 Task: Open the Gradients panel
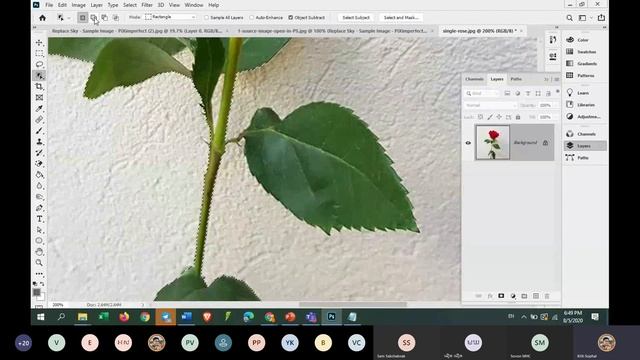[x=582, y=64]
